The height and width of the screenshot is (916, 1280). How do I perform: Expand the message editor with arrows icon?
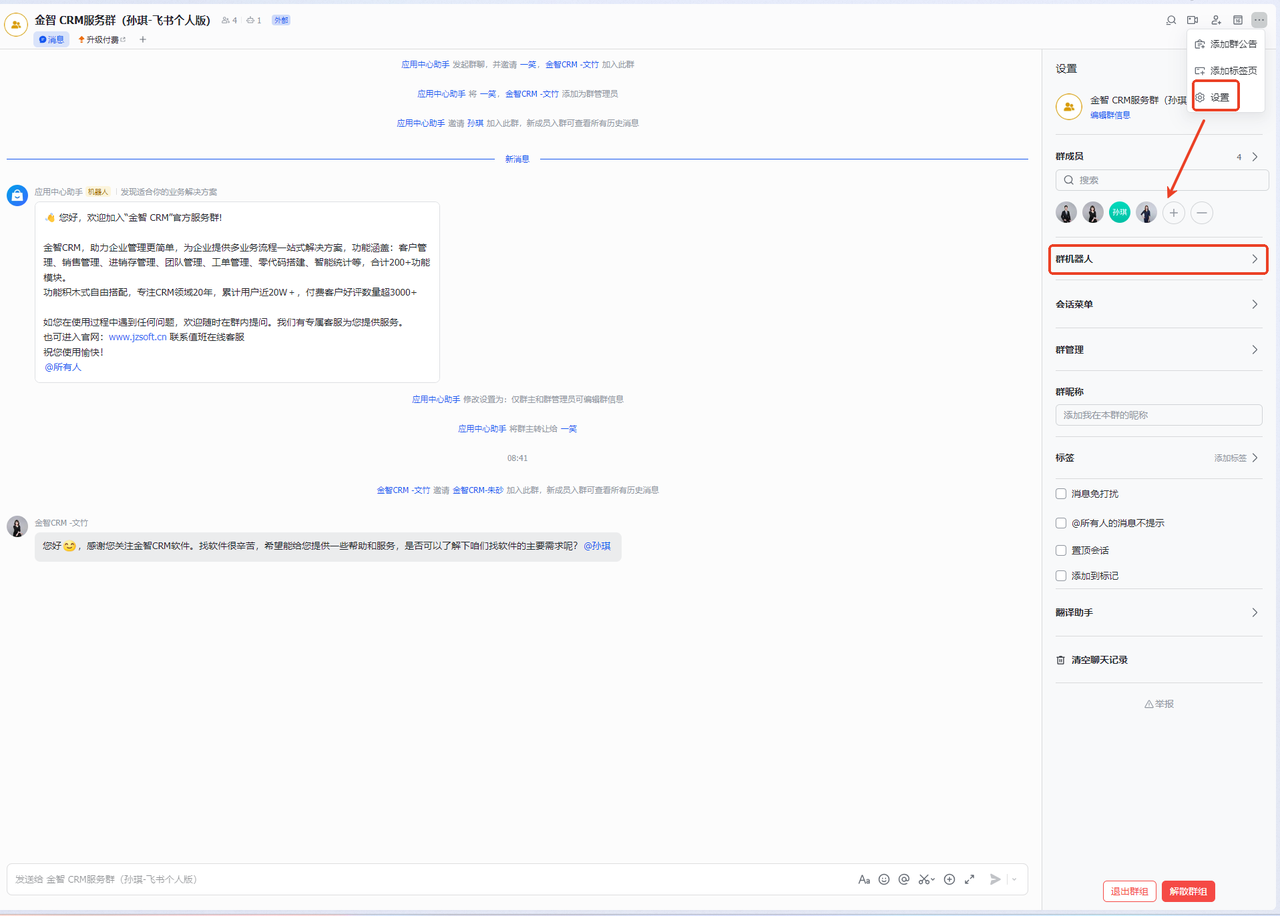point(969,879)
